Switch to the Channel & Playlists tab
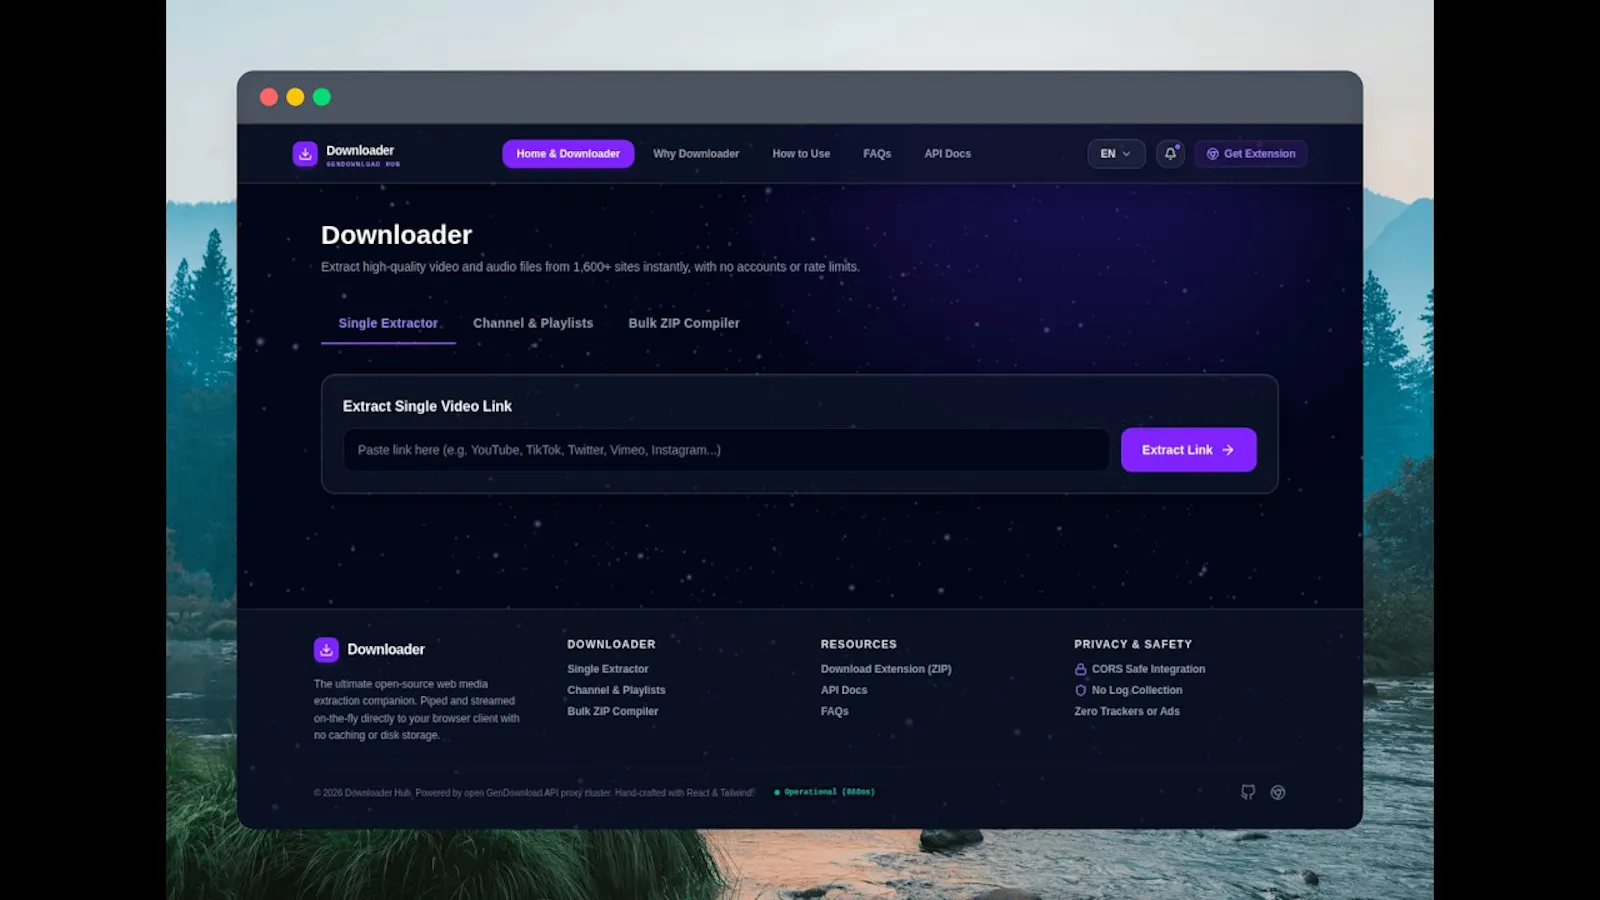Viewport: 1600px width, 900px height. pos(533,323)
